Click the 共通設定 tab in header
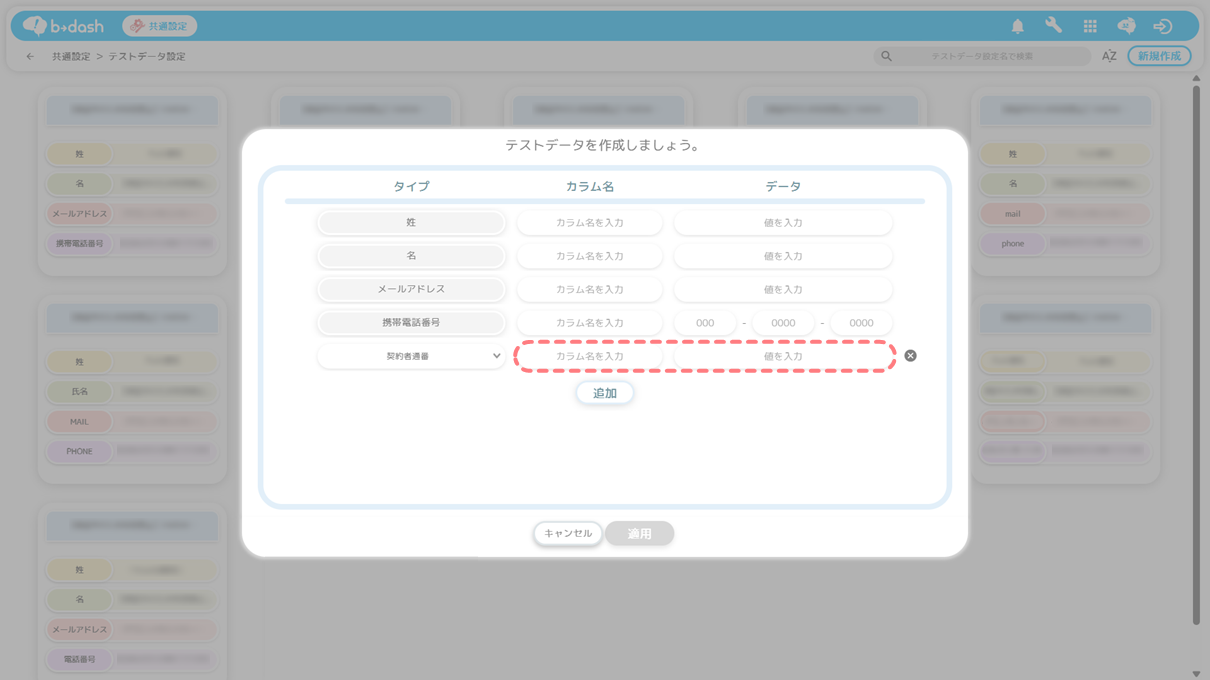The height and width of the screenshot is (680, 1210). point(159,26)
